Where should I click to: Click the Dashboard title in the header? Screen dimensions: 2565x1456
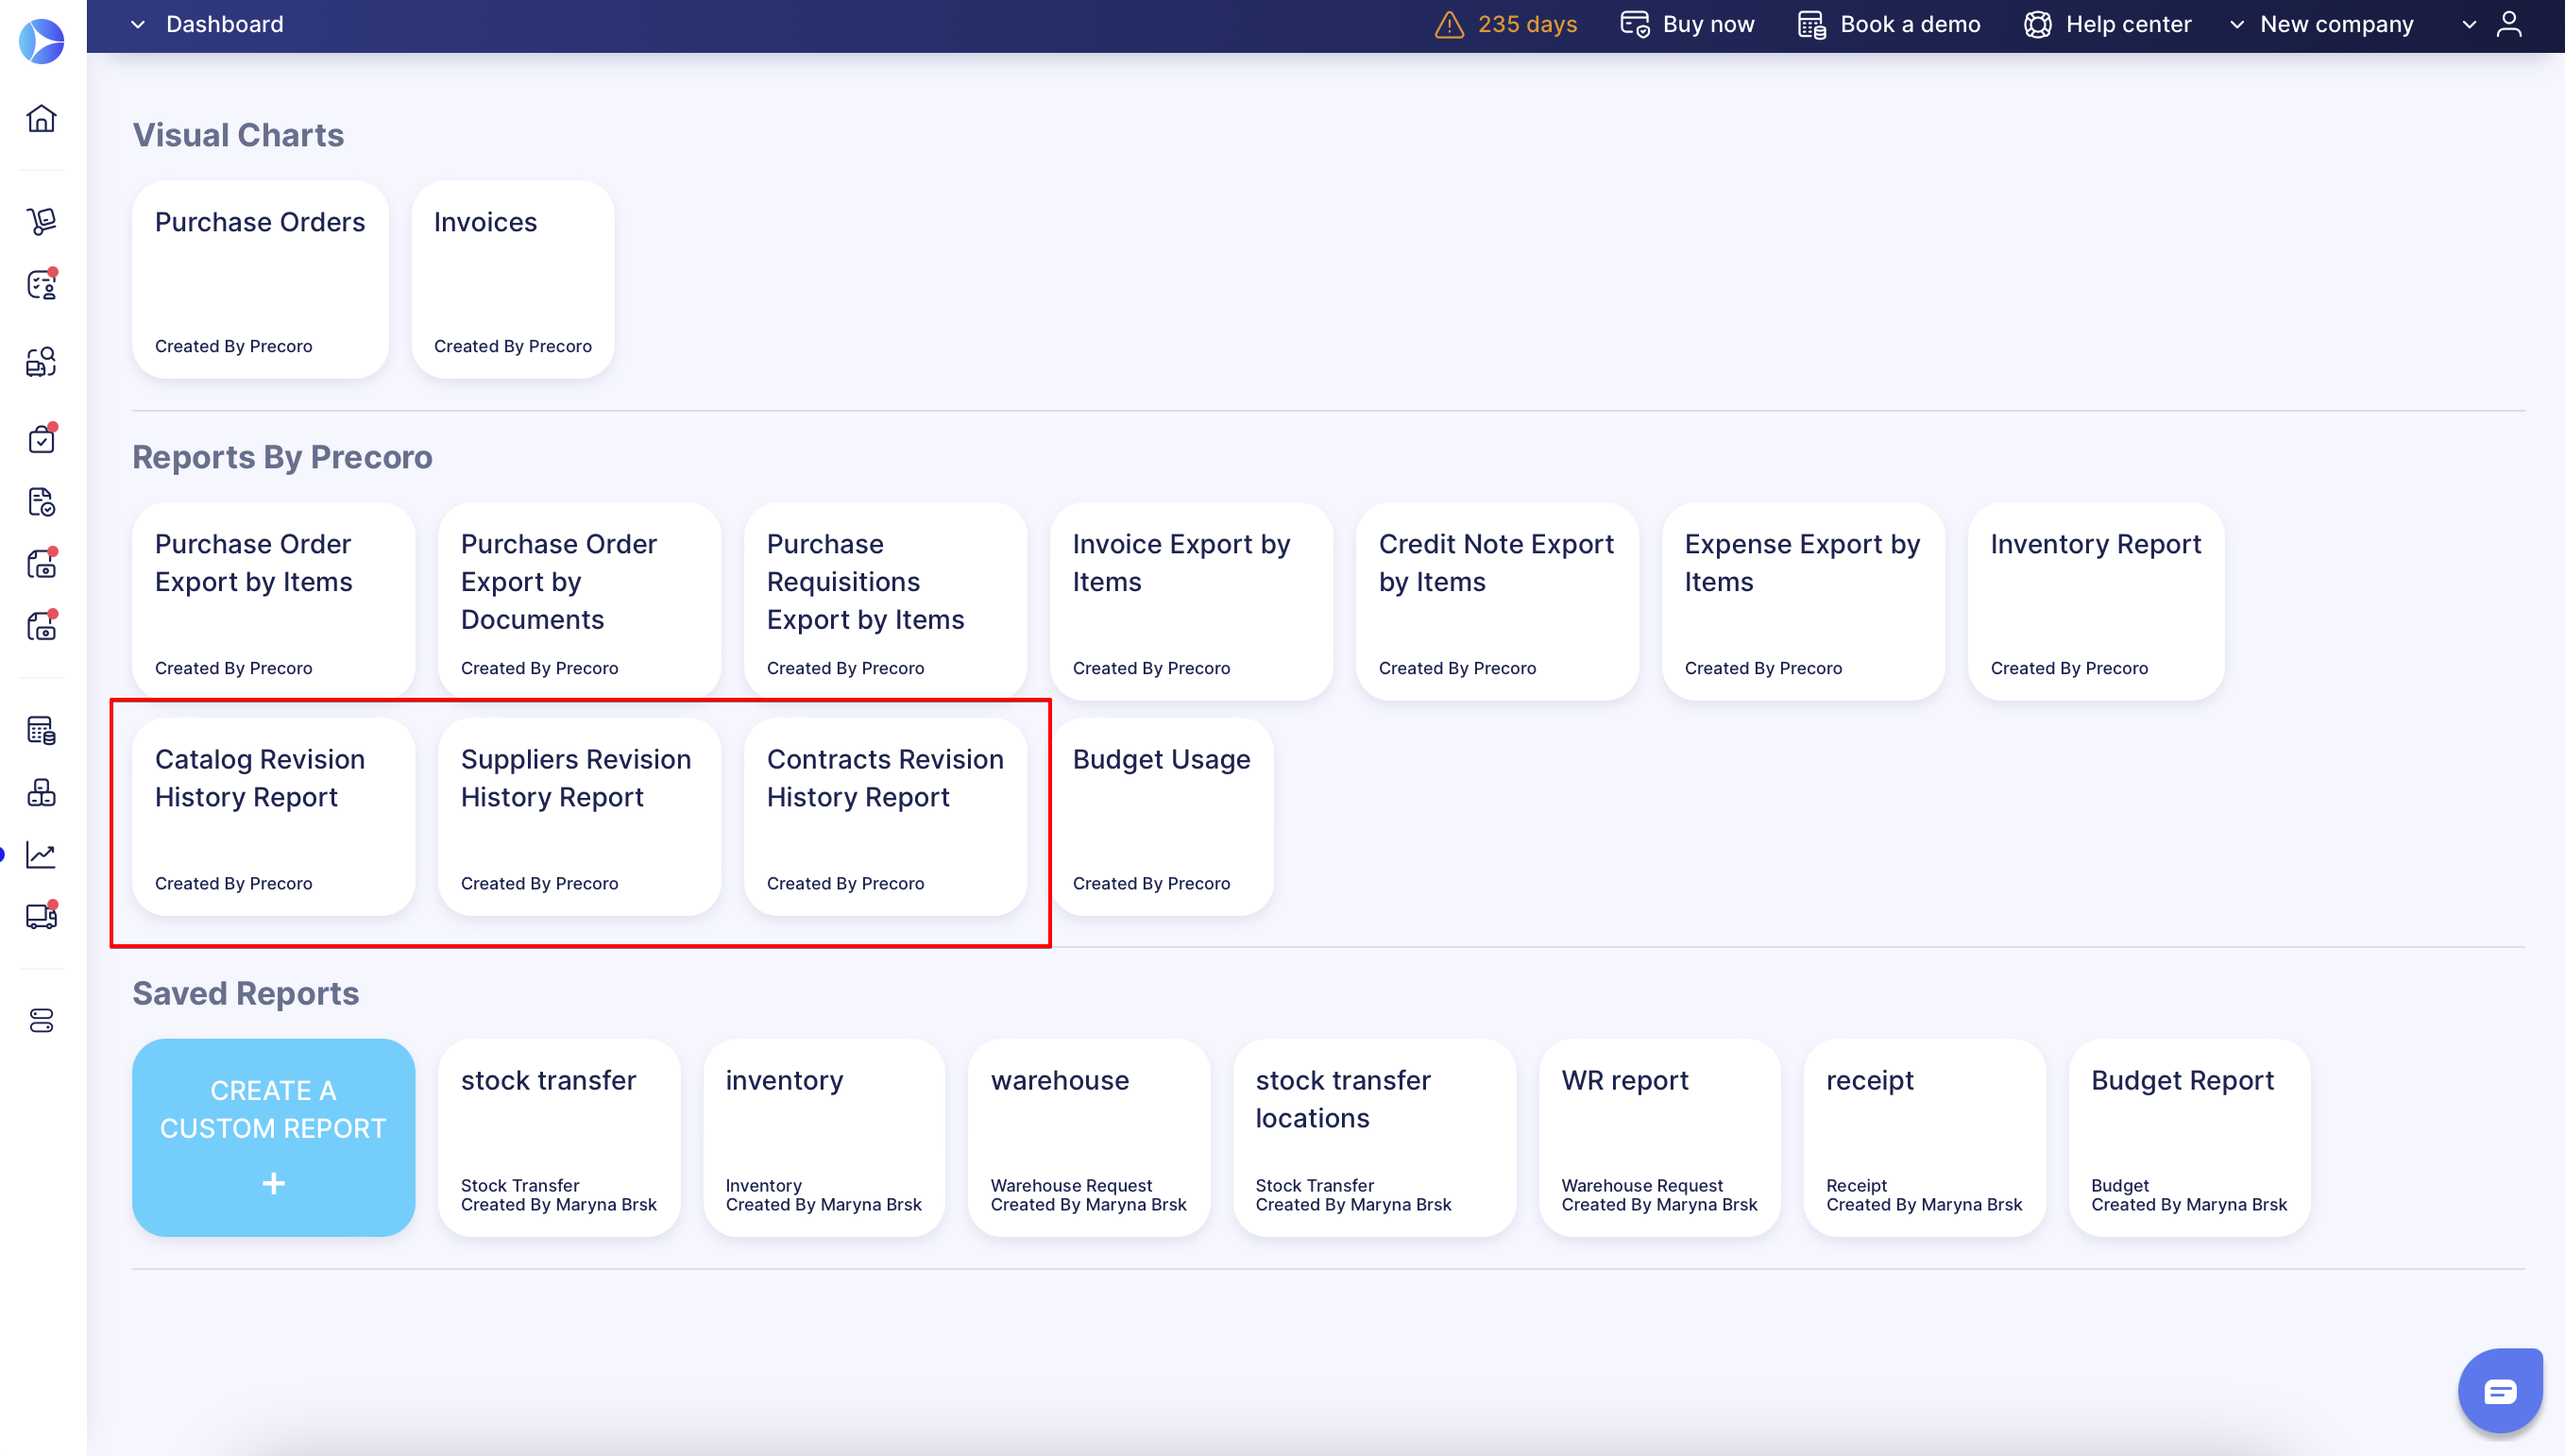(x=225, y=24)
